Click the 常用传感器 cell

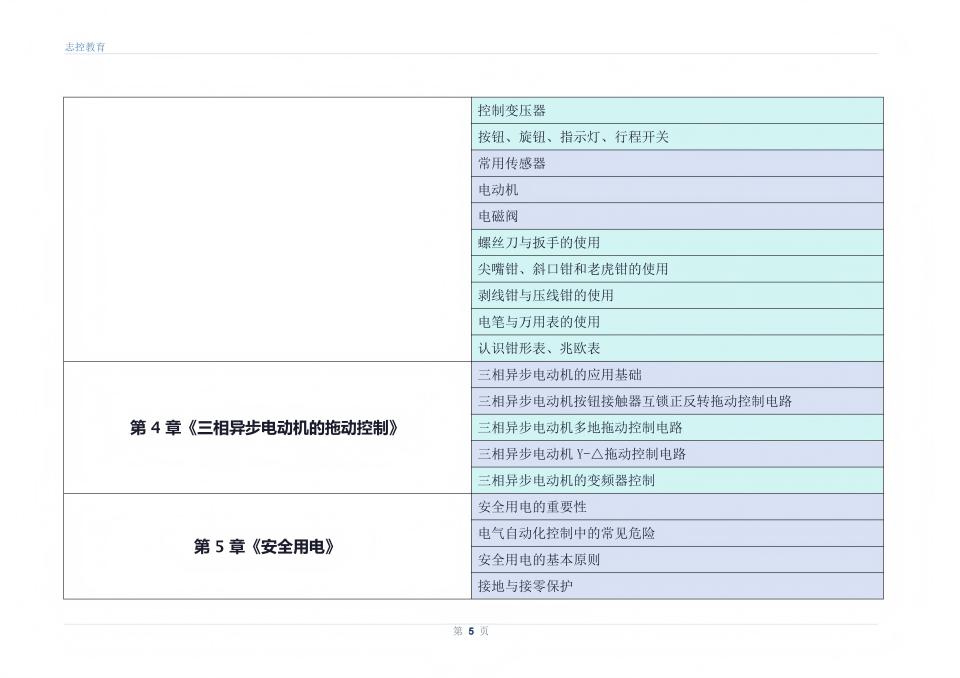point(677,164)
